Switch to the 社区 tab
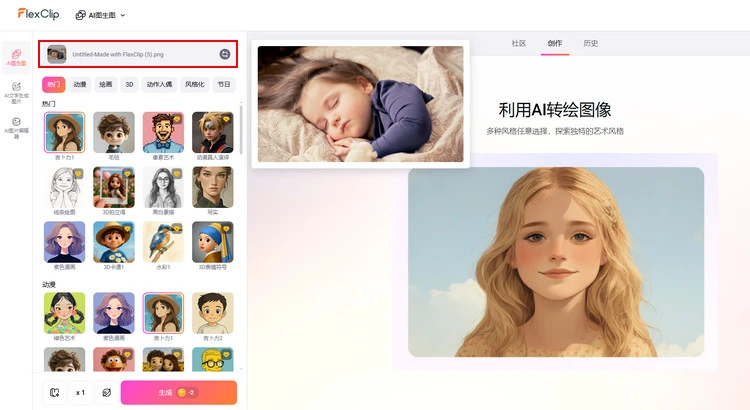The image size is (750, 410). tap(518, 43)
